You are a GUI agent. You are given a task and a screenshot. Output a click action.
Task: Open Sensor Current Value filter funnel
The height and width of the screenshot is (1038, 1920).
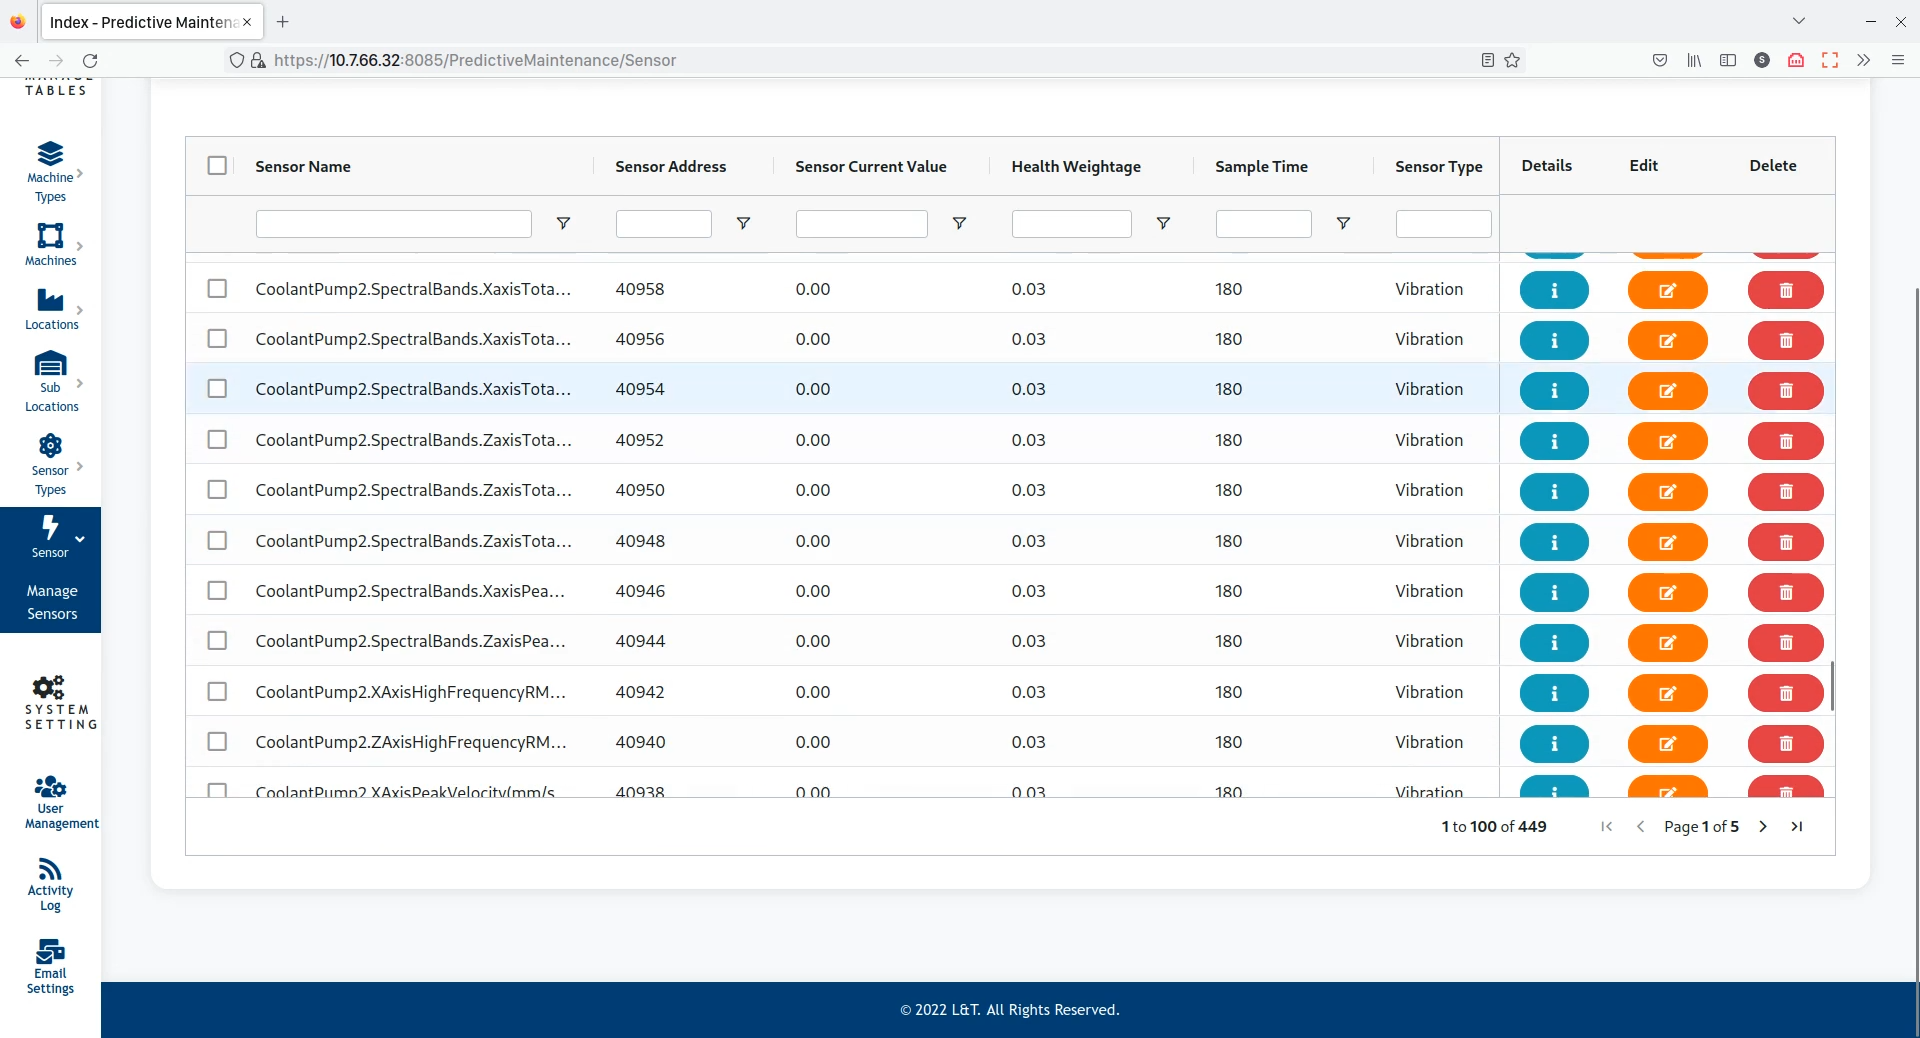point(959,223)
